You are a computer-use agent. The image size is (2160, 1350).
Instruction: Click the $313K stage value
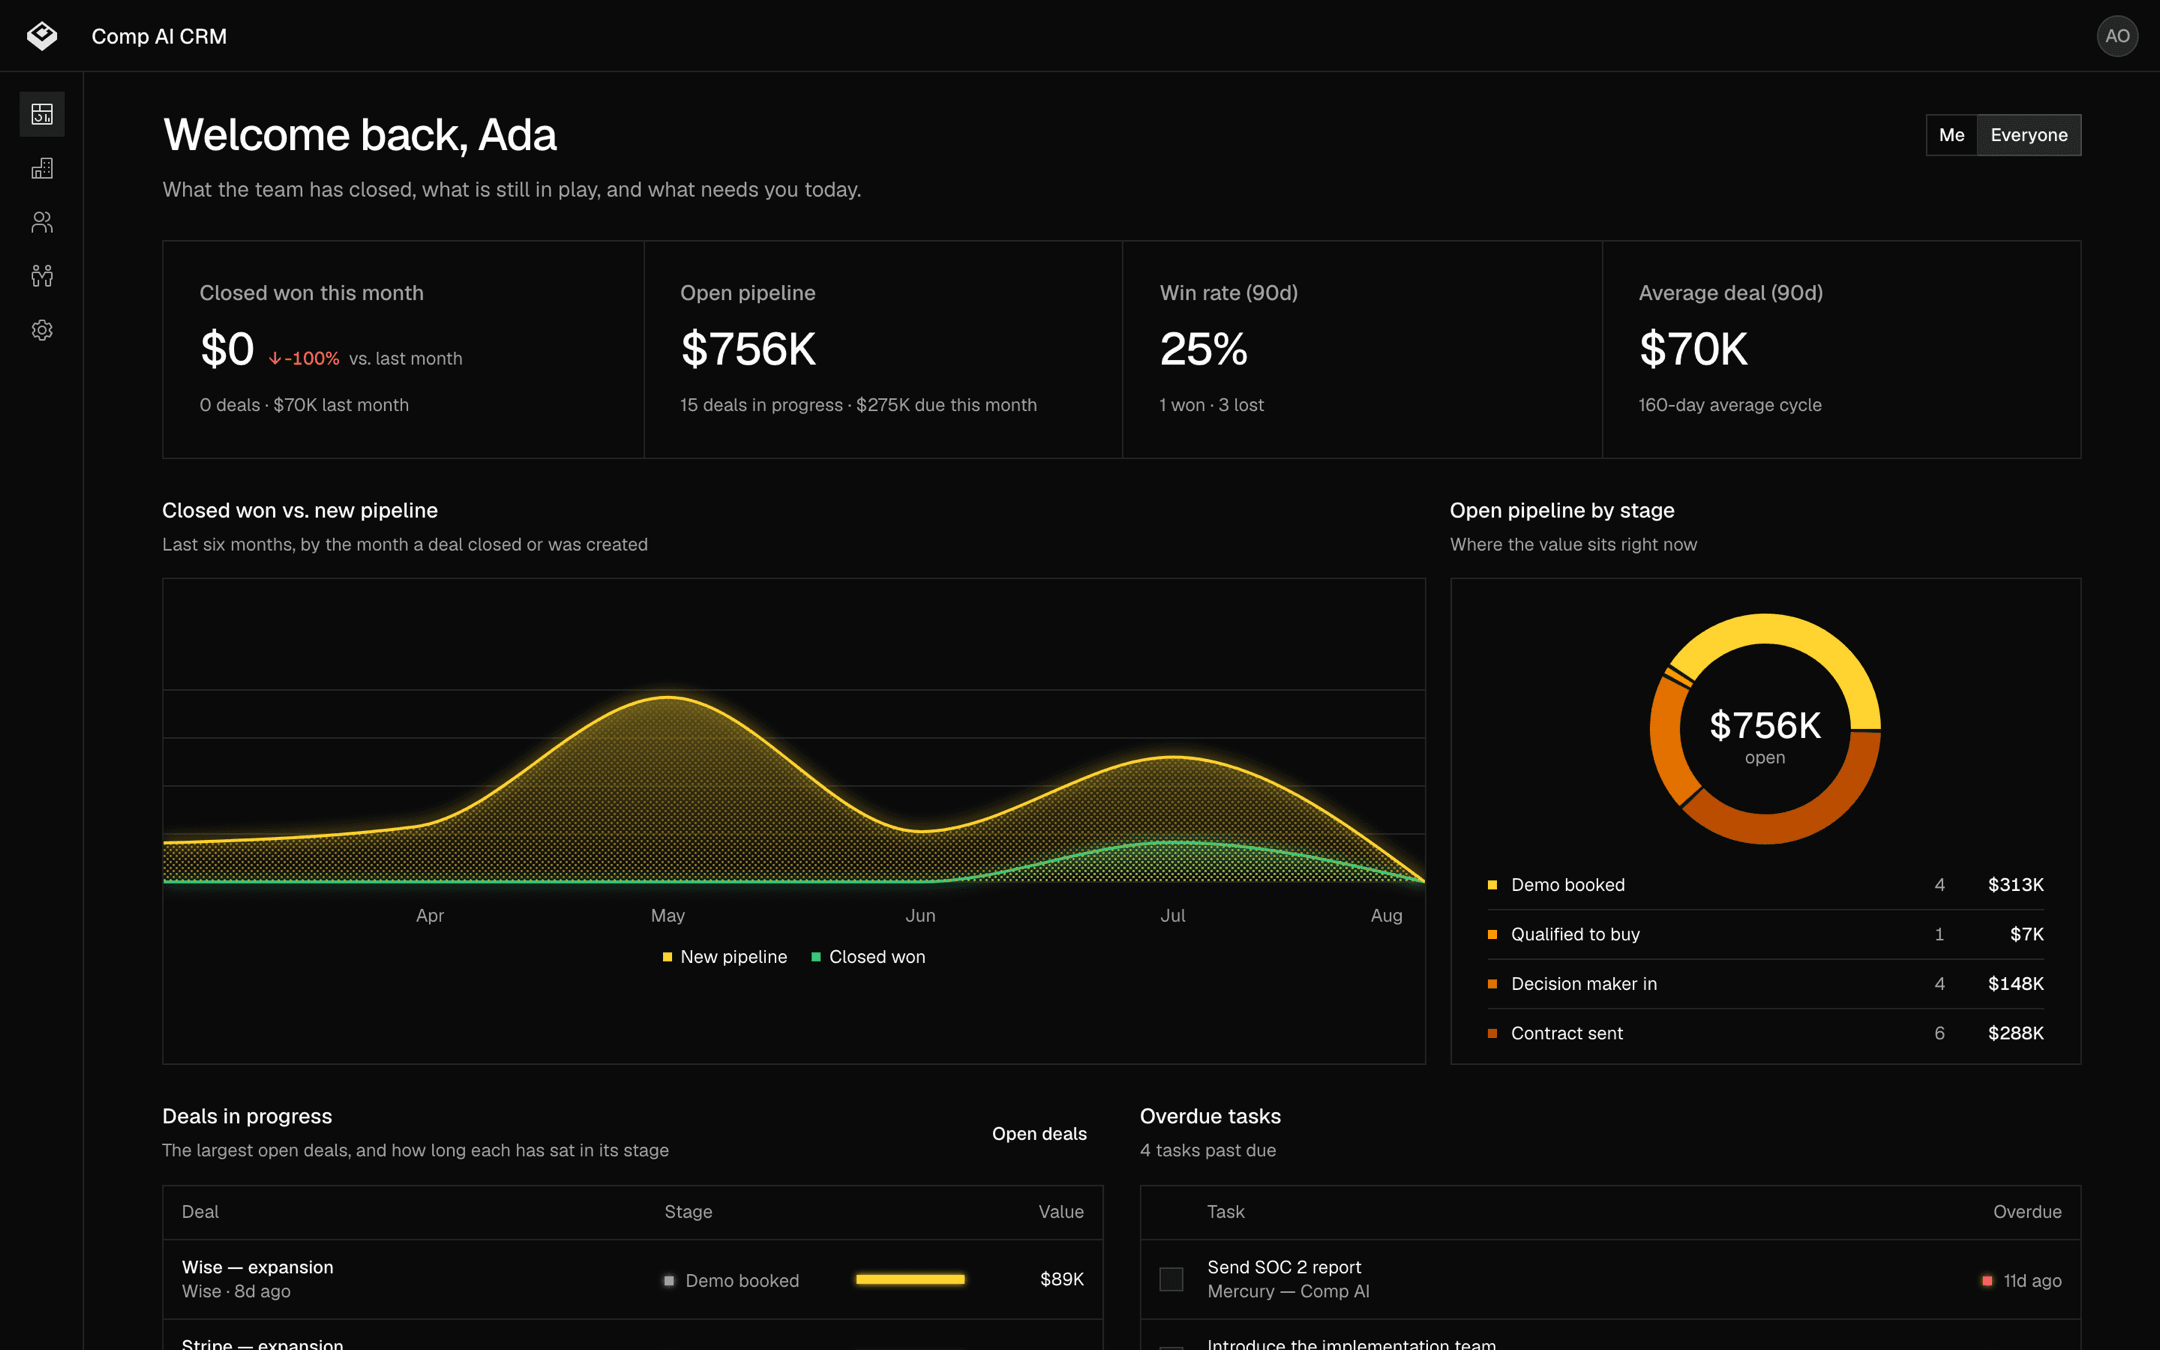click(x=2015, y=885)
